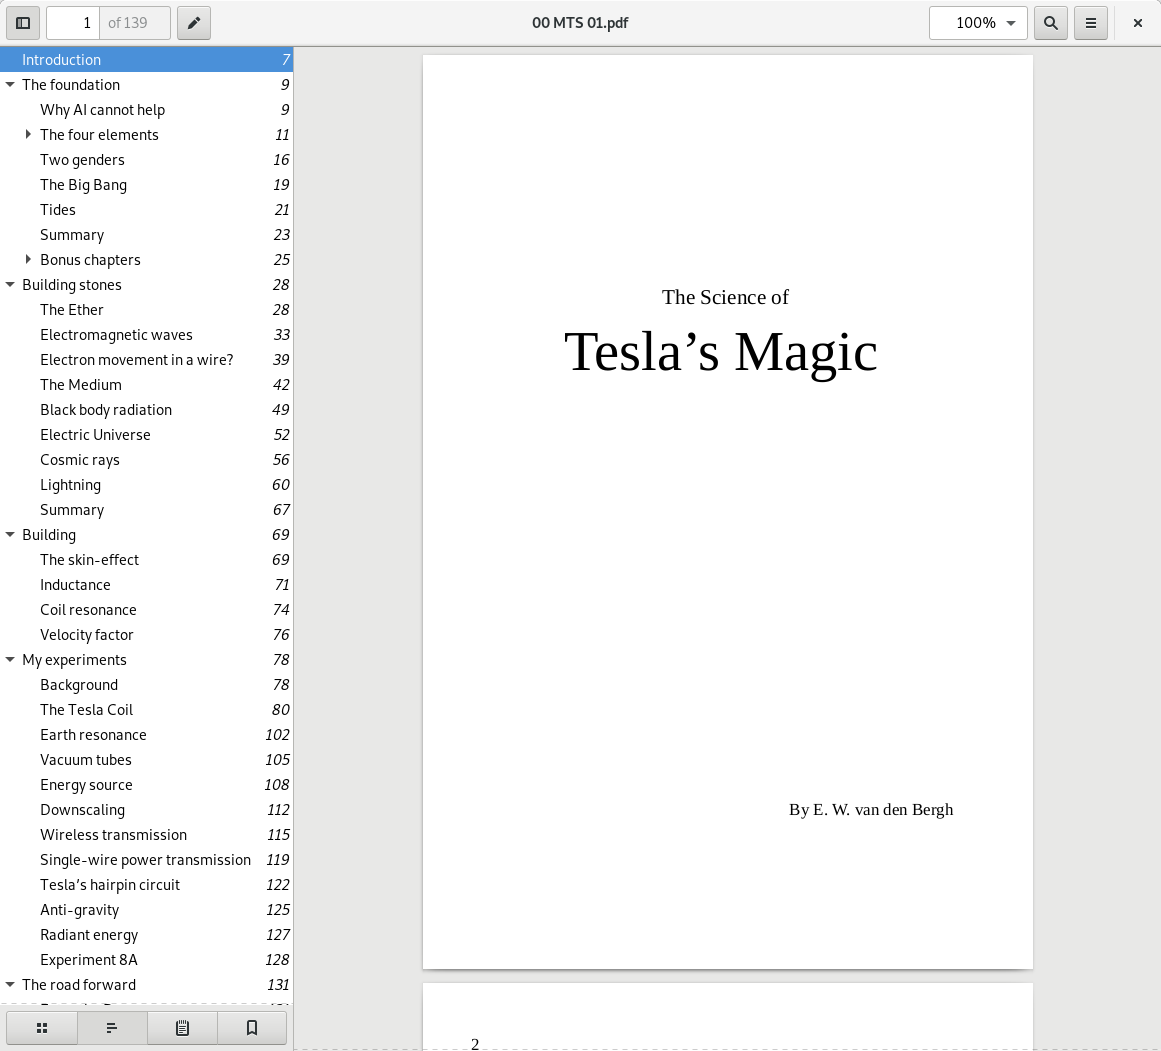Open the Lightning outline entry

pyautogui.click(x=147, y=484)
